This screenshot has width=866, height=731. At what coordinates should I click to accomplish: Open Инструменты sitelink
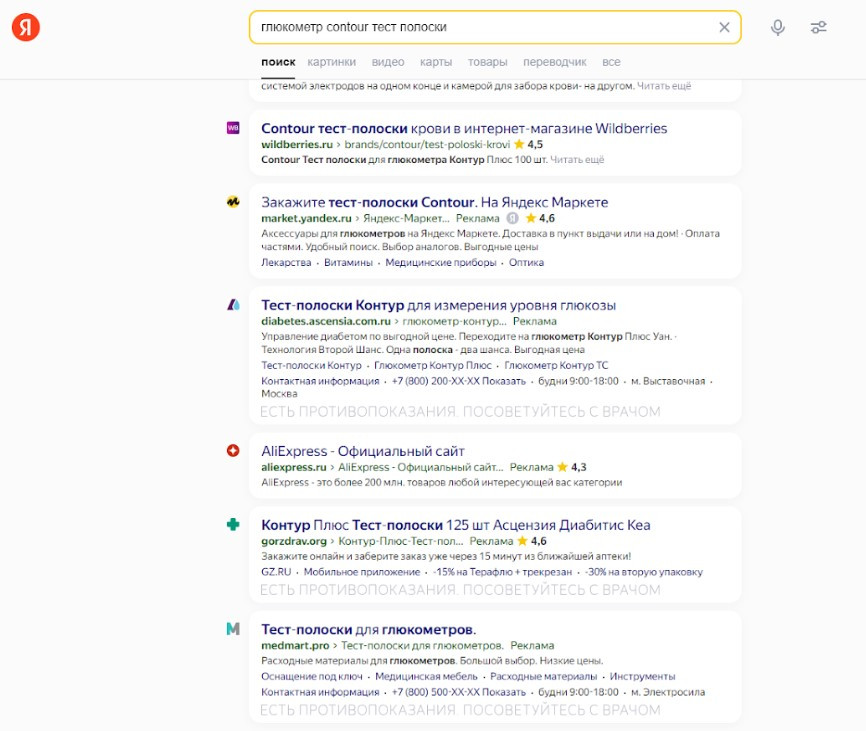pyautogui.click(x=642, y=676)
